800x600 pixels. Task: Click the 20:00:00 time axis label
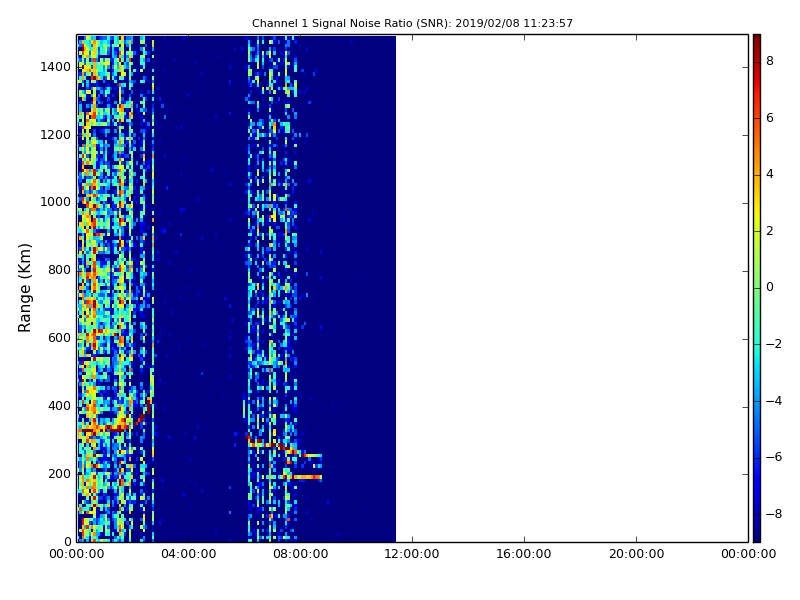[636, 554]
